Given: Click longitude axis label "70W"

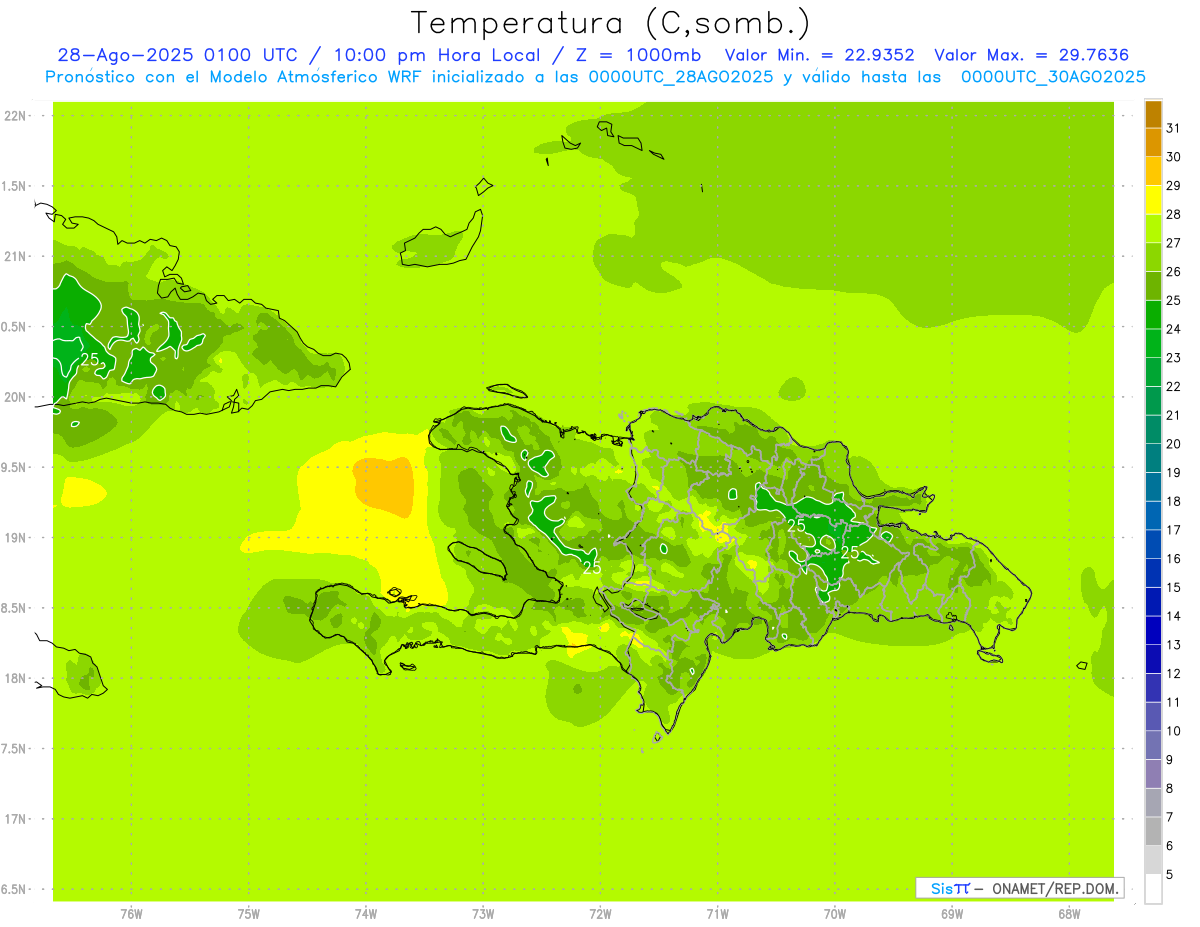Looking at the screenshot, I should coord(835,914).
